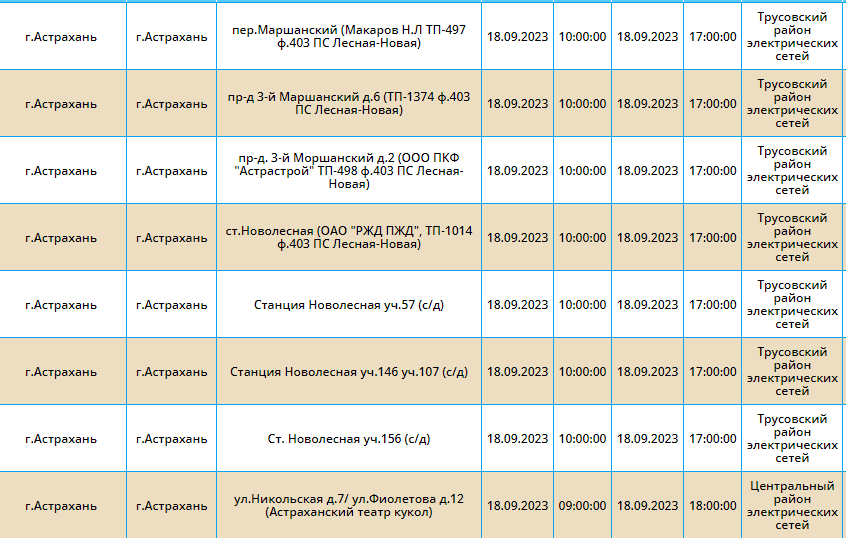
Task: Click Центральный район электрических сетей cell
Action: 792,505
